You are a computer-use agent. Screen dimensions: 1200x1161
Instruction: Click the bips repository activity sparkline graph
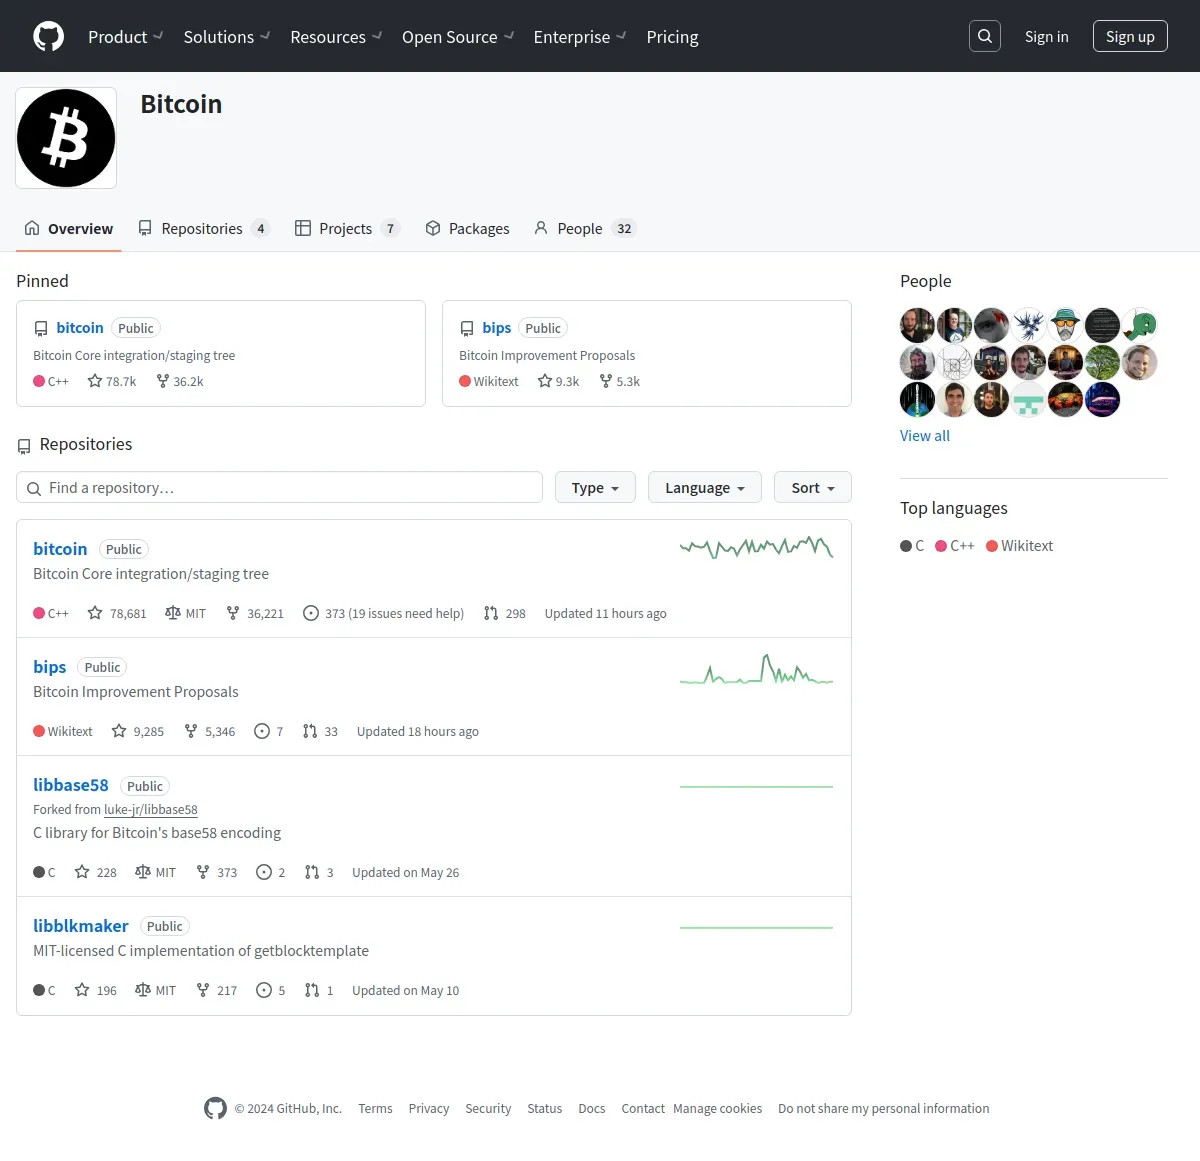coord(756,669)
